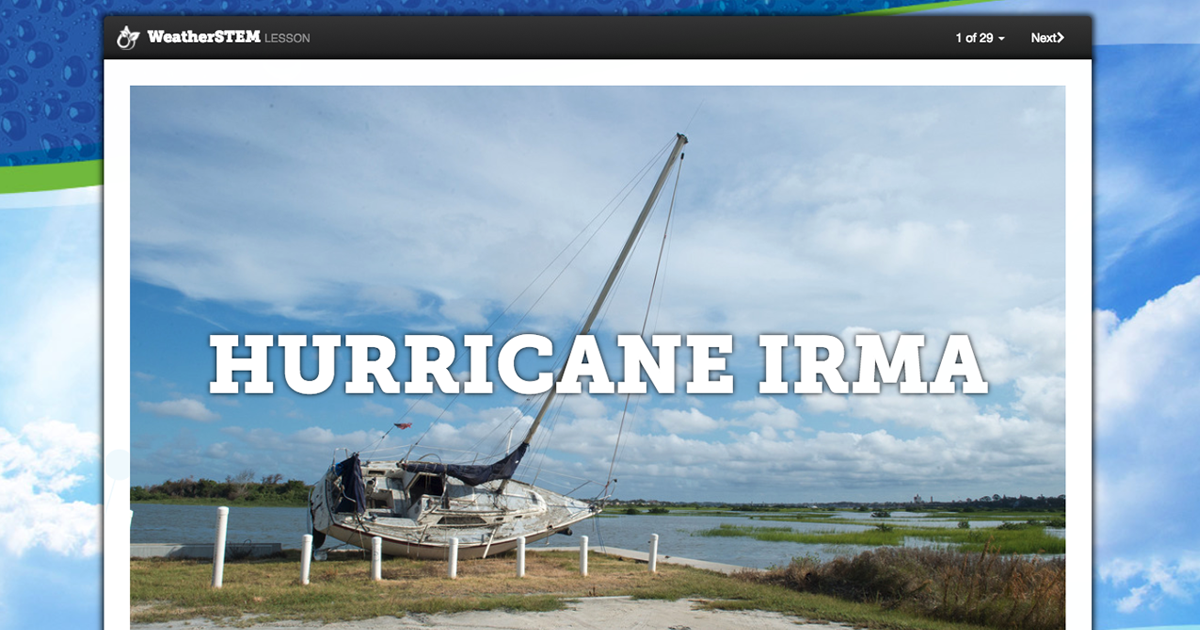The height and width of the screenshot is (630, 1200).
Task: Select the small triangle after the slide counter
Action: 1003,38
